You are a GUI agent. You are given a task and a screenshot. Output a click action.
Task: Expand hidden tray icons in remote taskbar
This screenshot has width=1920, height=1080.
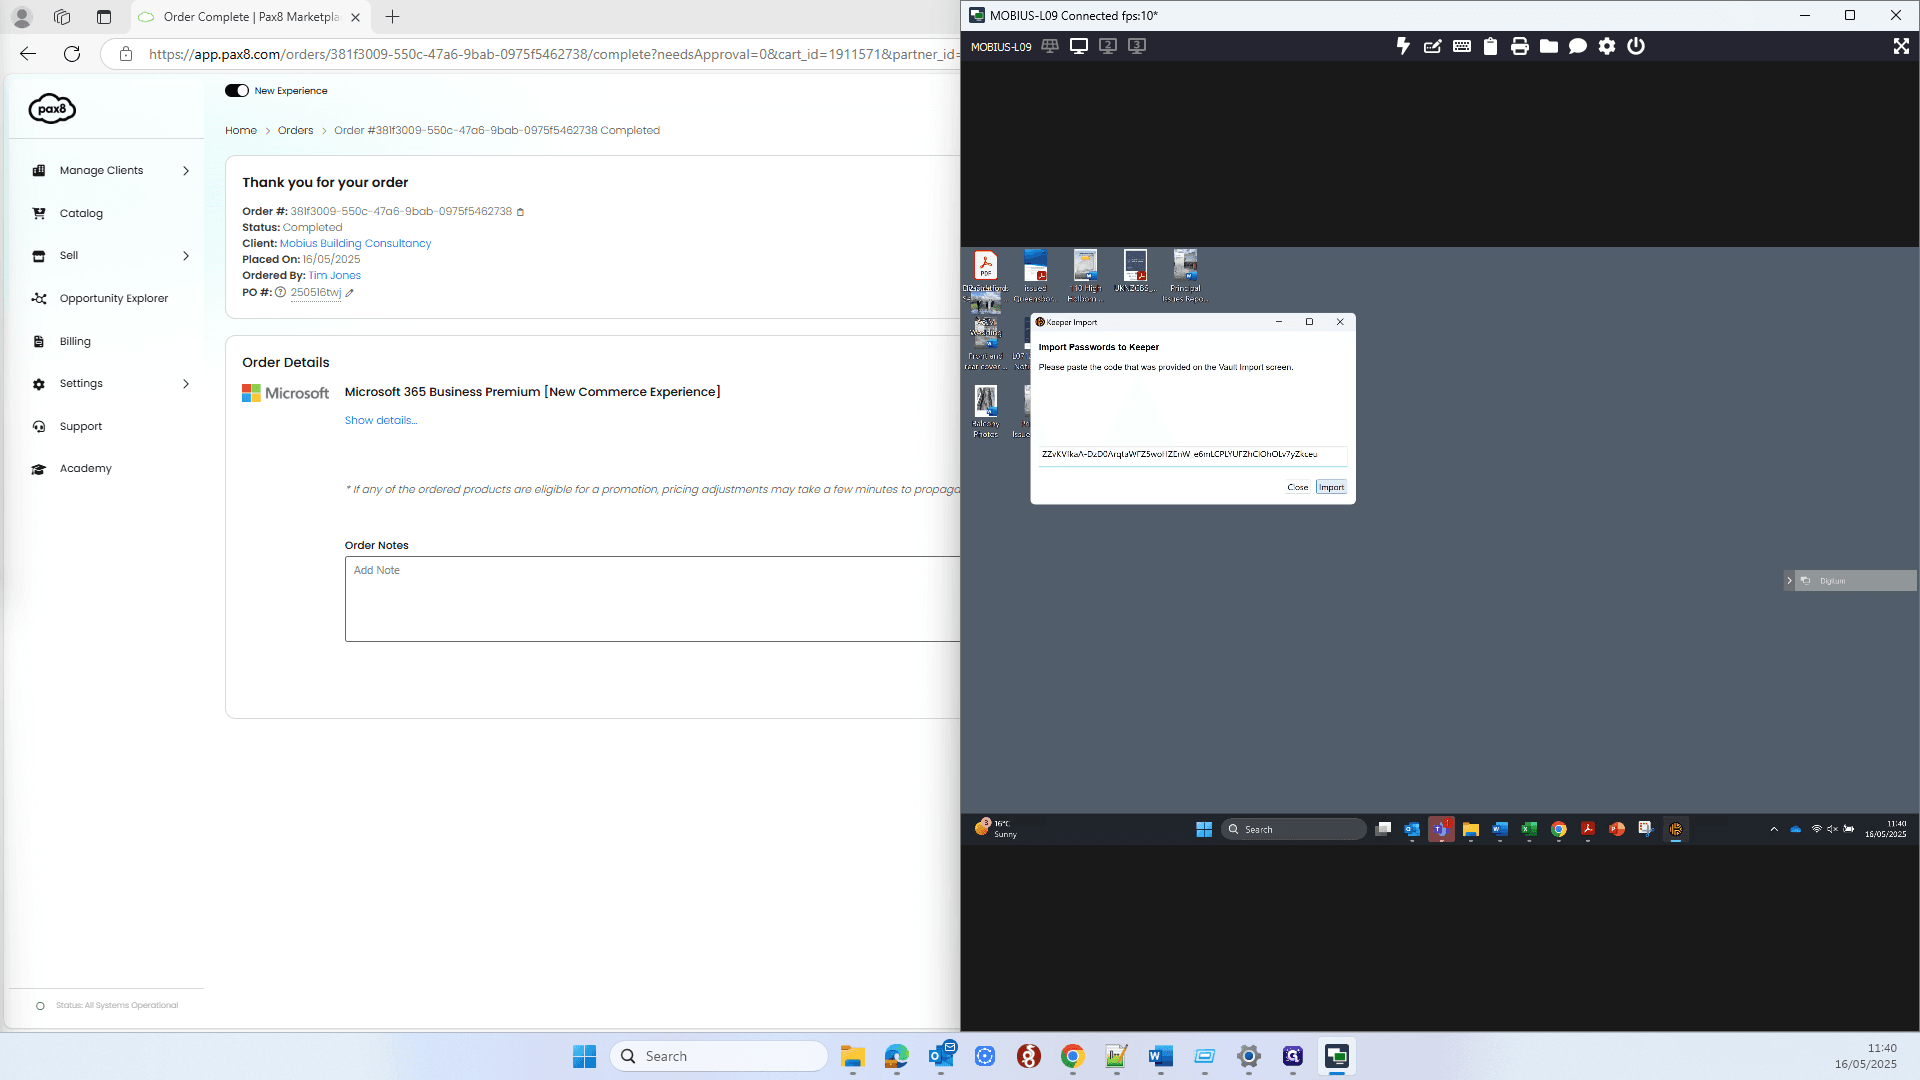(x=1774, y=829)
